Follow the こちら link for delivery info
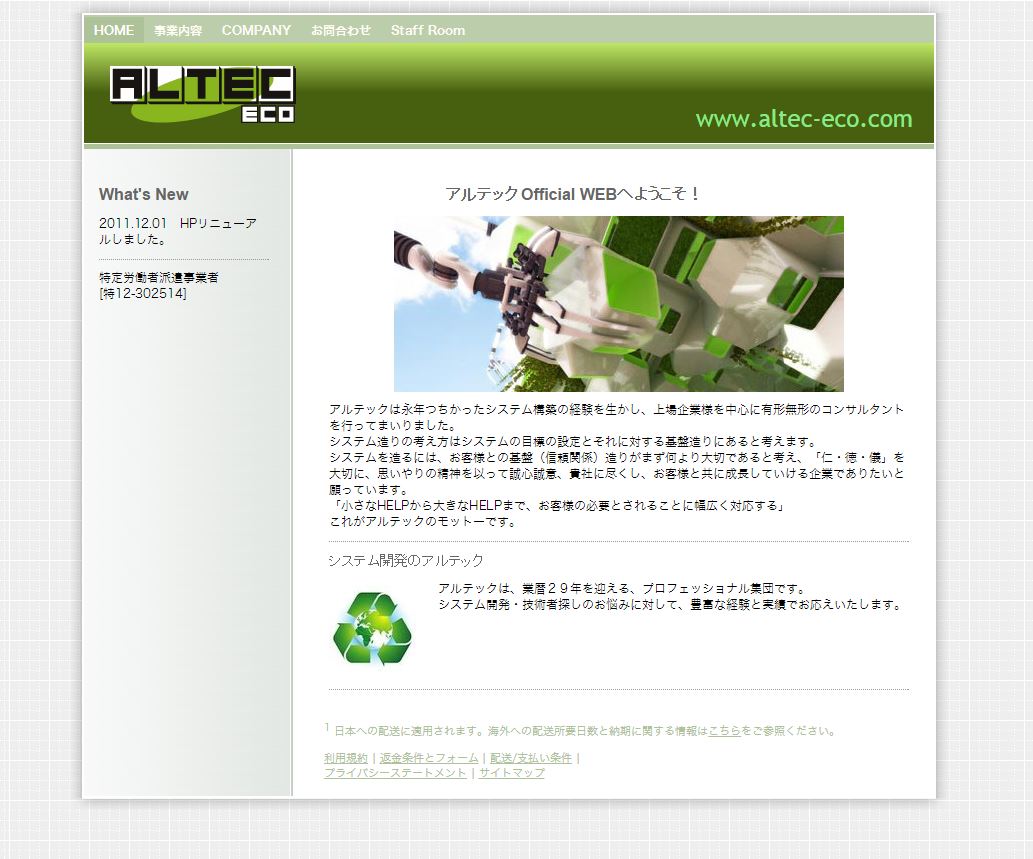 724,731
